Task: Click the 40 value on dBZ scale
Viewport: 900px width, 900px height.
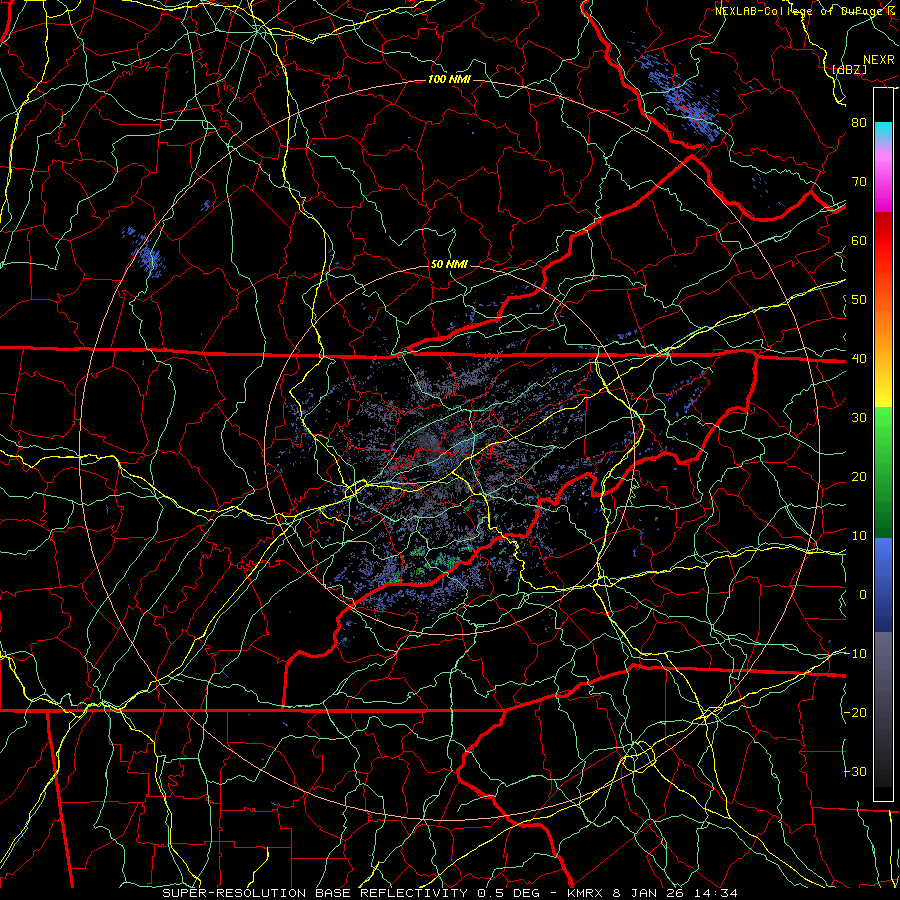Action: 859,359
